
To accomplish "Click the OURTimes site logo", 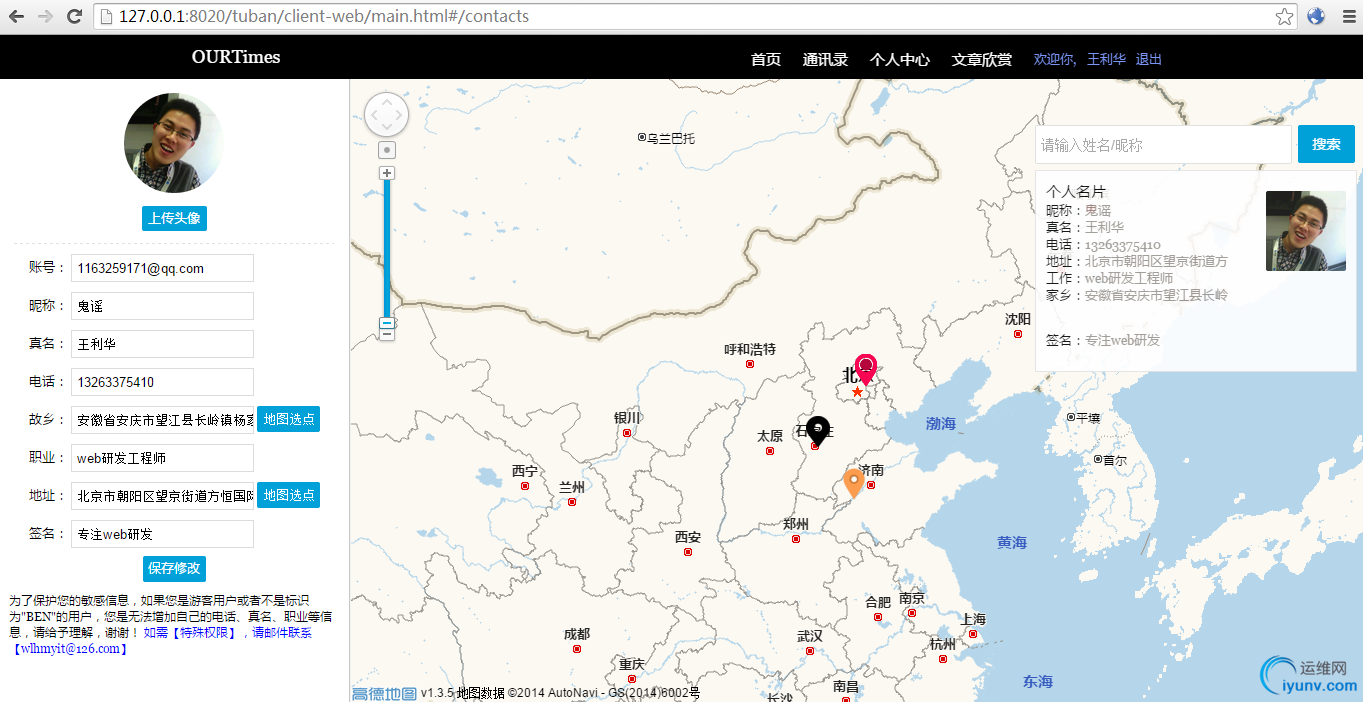I will click(x=236, y=57).
